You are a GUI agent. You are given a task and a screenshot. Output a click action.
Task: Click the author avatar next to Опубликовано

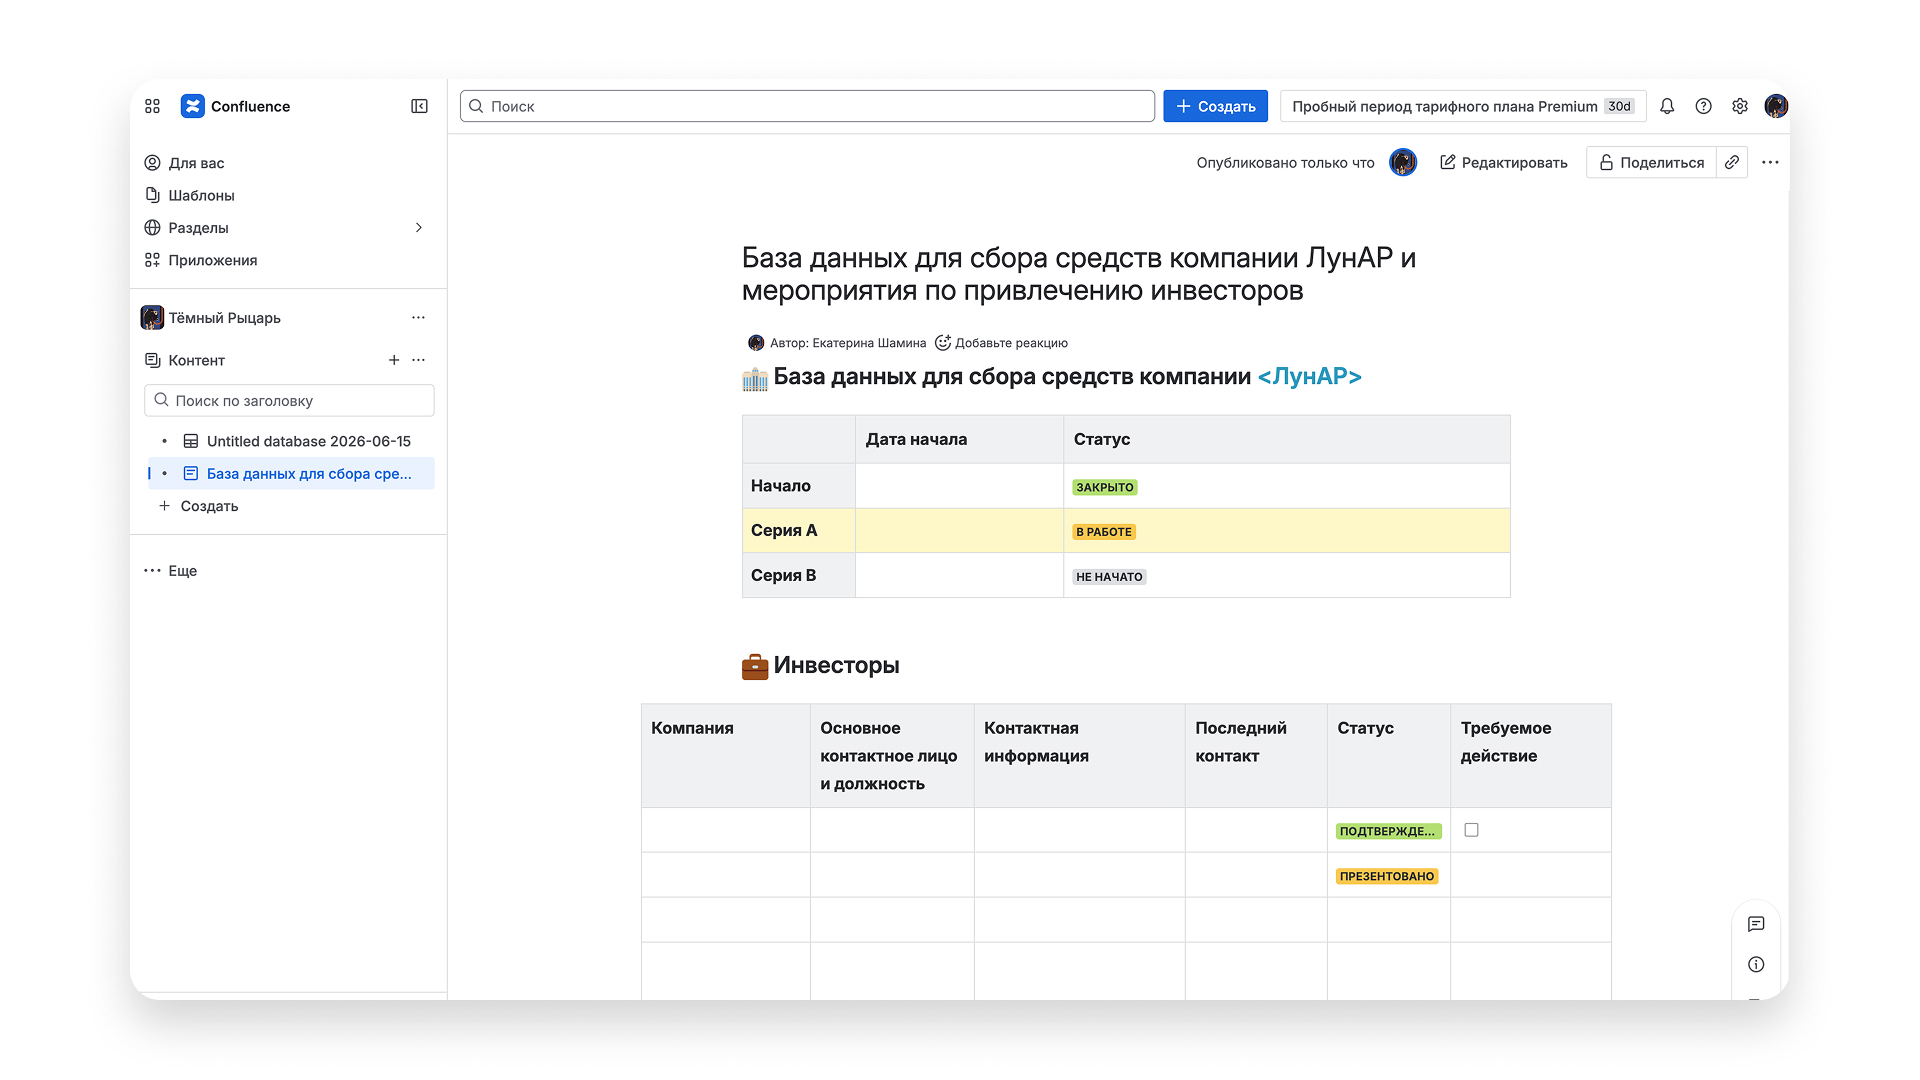[x=1403, y=162]
